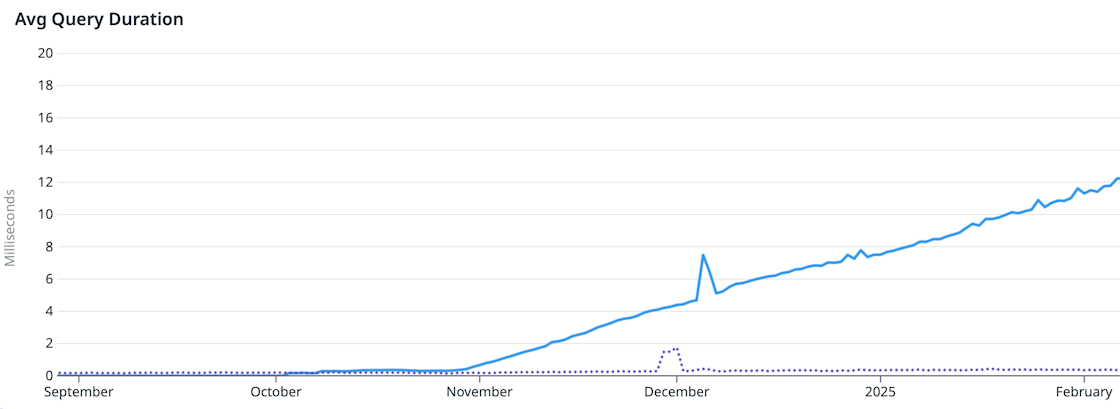Image resolution: width=1120 pixels, height=409 pixels.
Task: Click the y-axis tick label 8
Action: coord(47,247)
